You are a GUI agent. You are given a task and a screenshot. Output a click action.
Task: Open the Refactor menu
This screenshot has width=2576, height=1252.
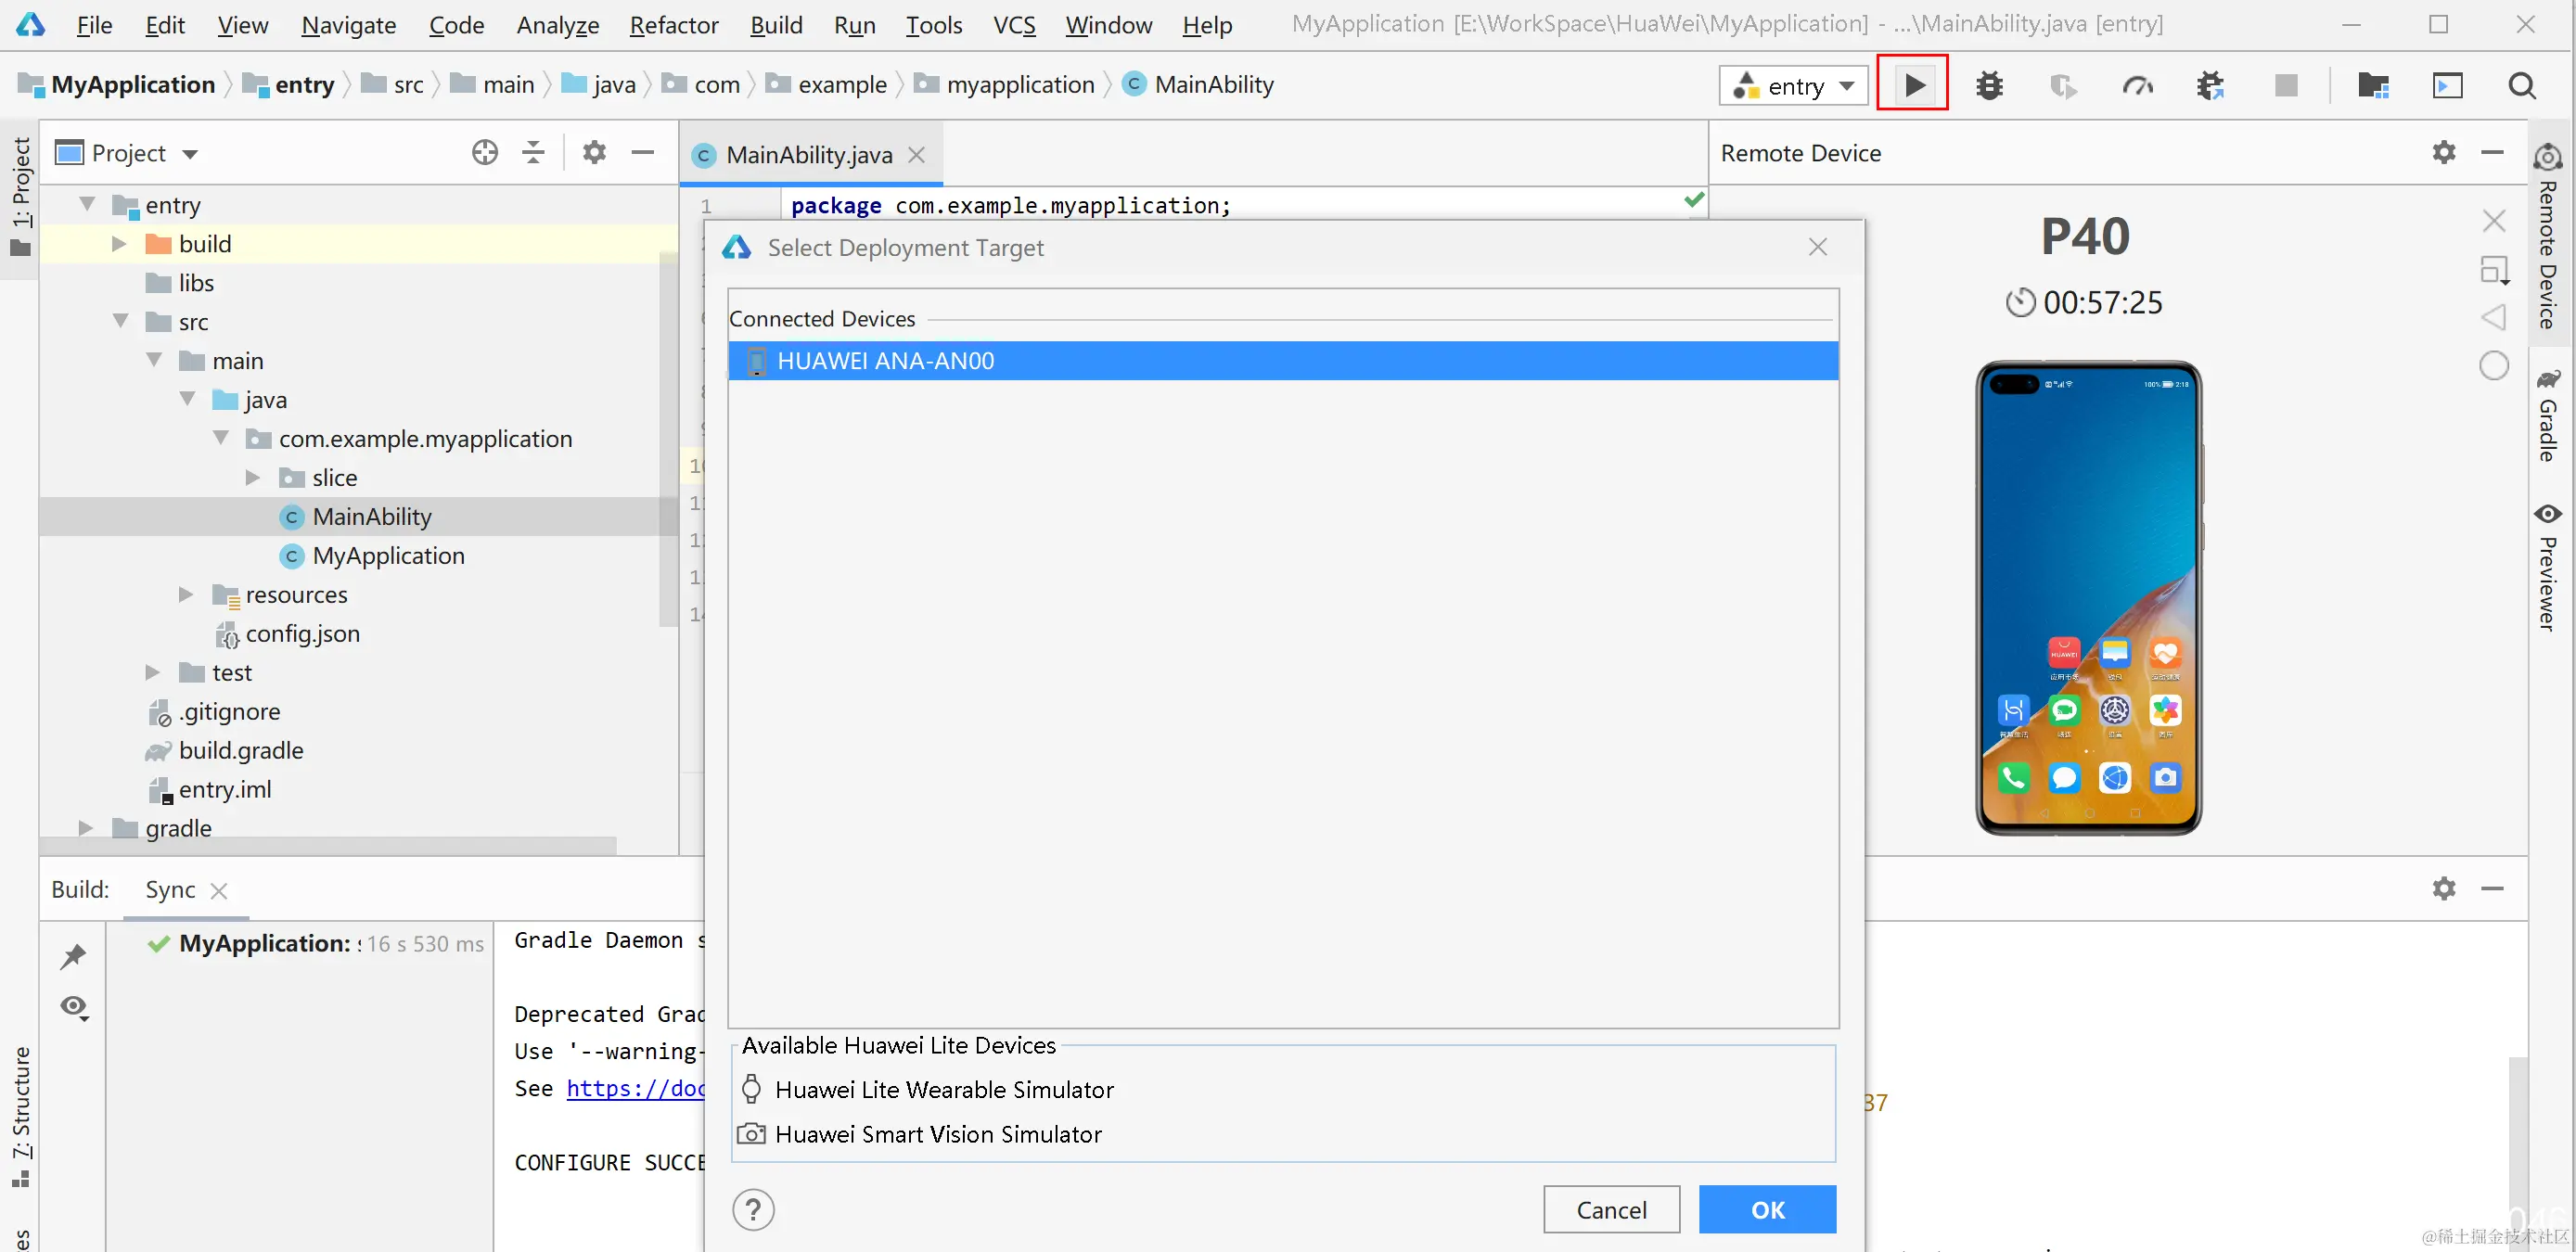click(673, 25)
